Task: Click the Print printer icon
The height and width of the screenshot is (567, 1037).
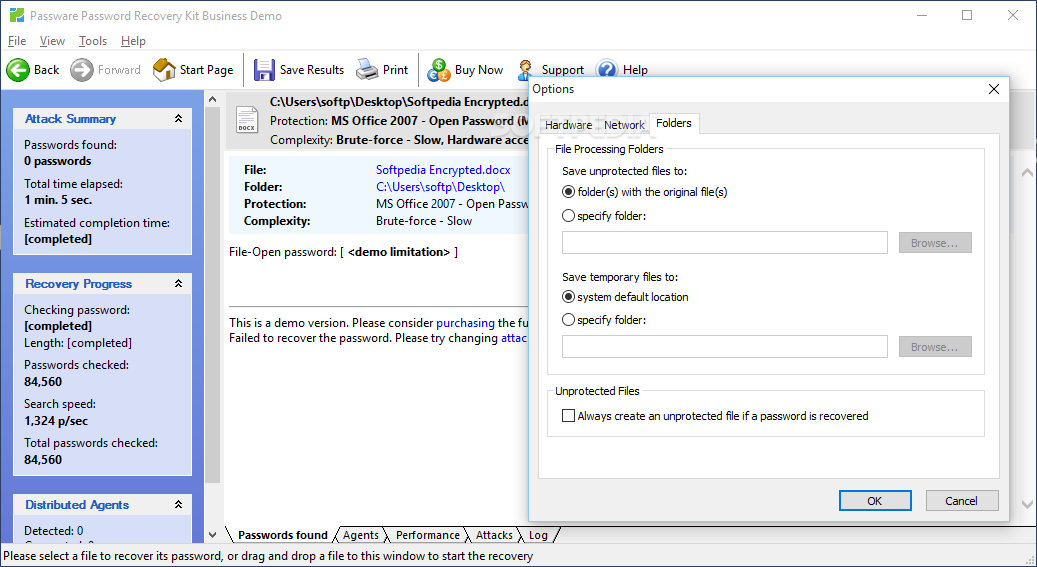Action: [367, 69]
